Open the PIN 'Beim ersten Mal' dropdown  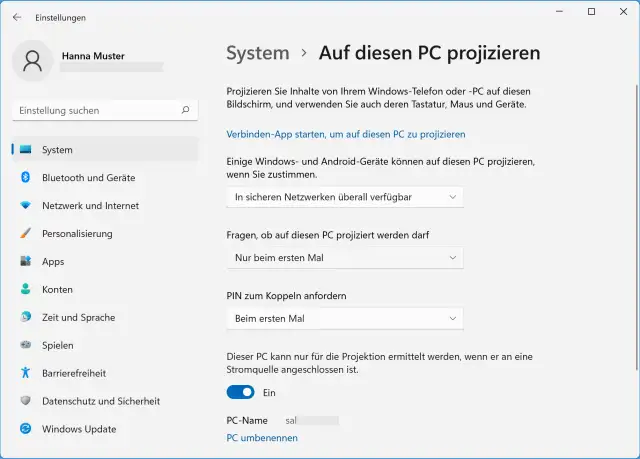[345, 319]
